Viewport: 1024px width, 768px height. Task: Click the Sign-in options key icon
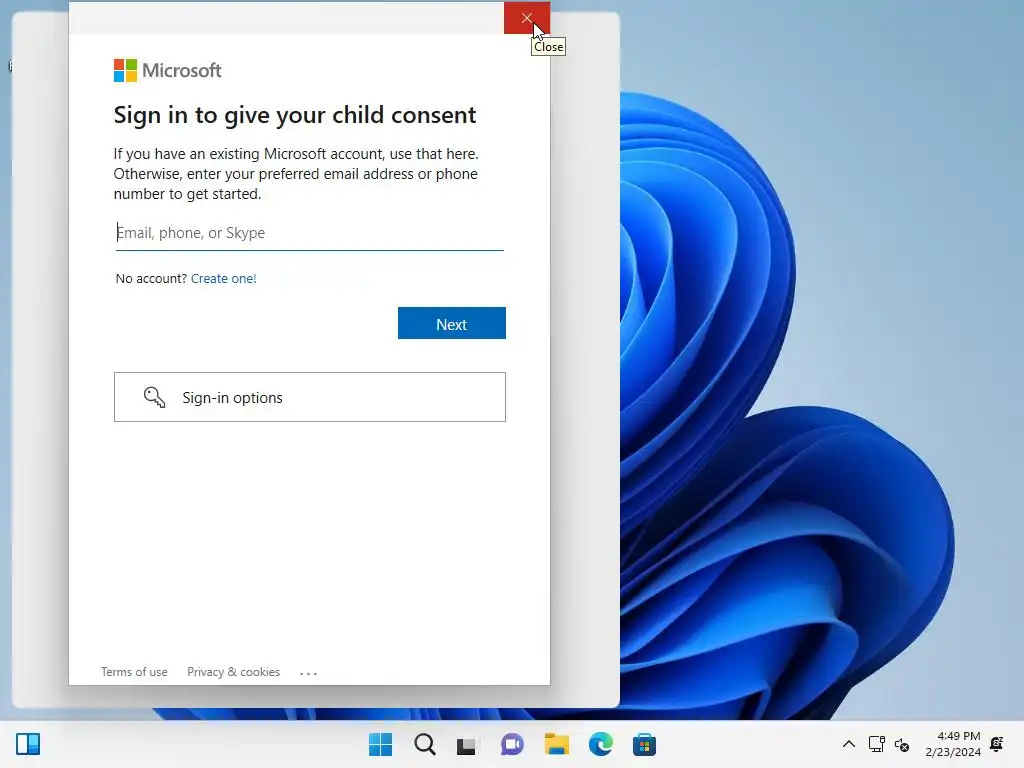point(155,397)
